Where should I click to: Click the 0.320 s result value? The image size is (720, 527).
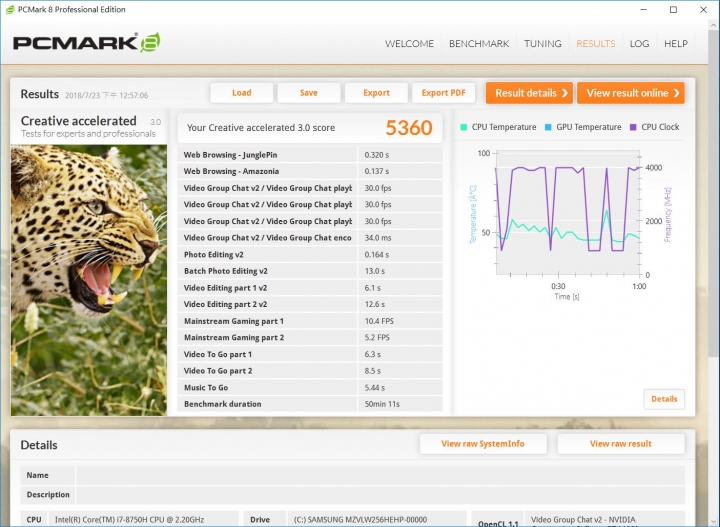click(x=377, y=155)
